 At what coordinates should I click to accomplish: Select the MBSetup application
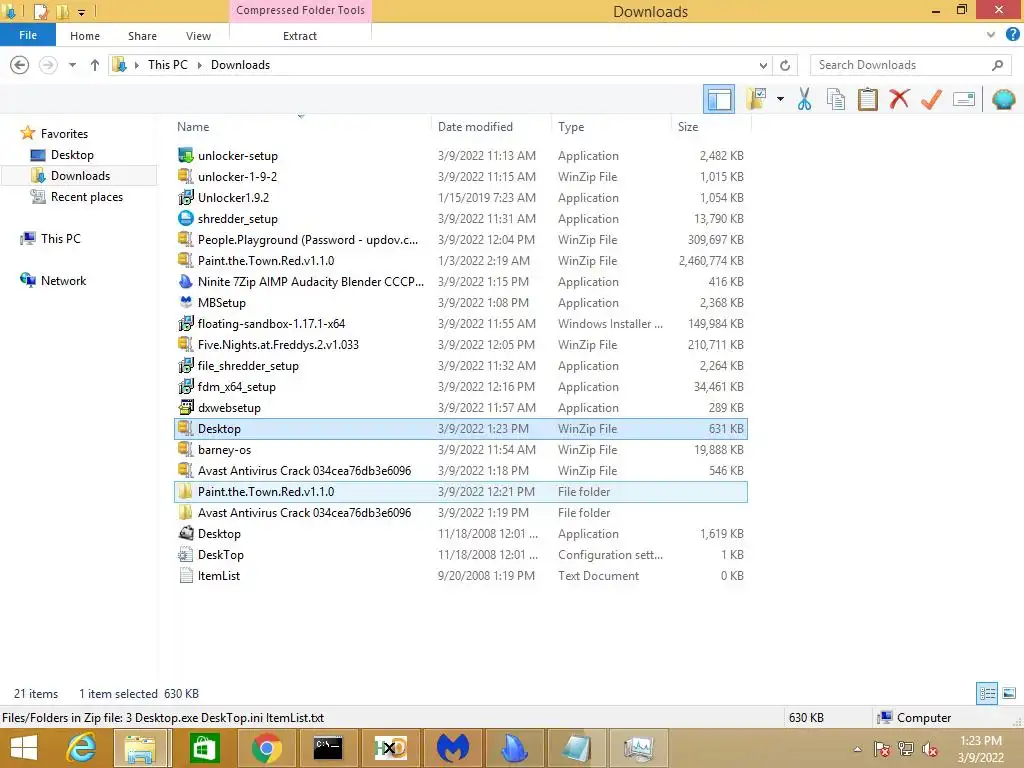[x=460, y=302]
